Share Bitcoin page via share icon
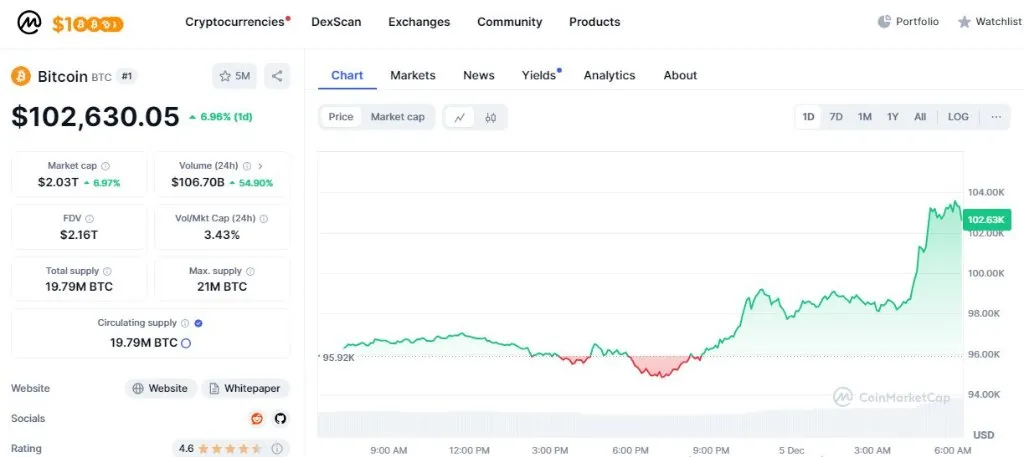Screen dimensions: 1024x457 (x=277, y=76)
